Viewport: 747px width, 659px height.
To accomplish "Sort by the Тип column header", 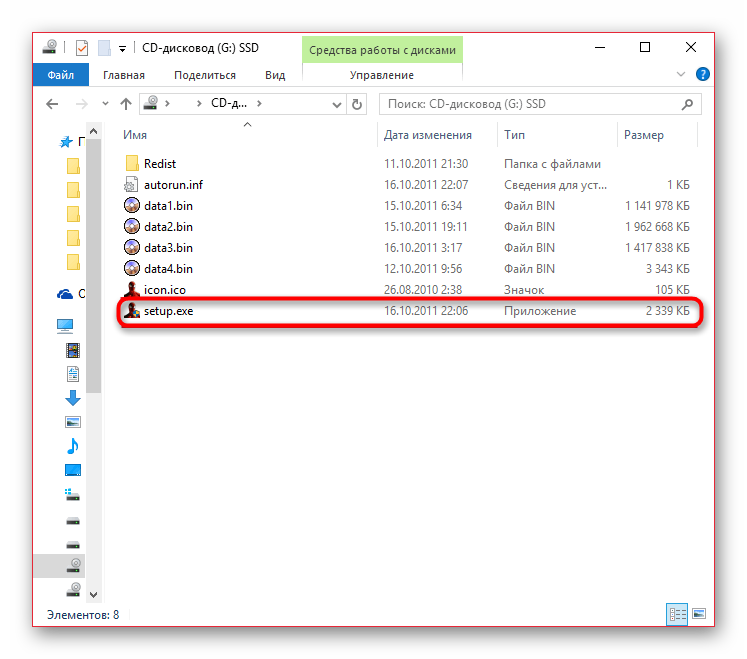I will tap(515, 135).
